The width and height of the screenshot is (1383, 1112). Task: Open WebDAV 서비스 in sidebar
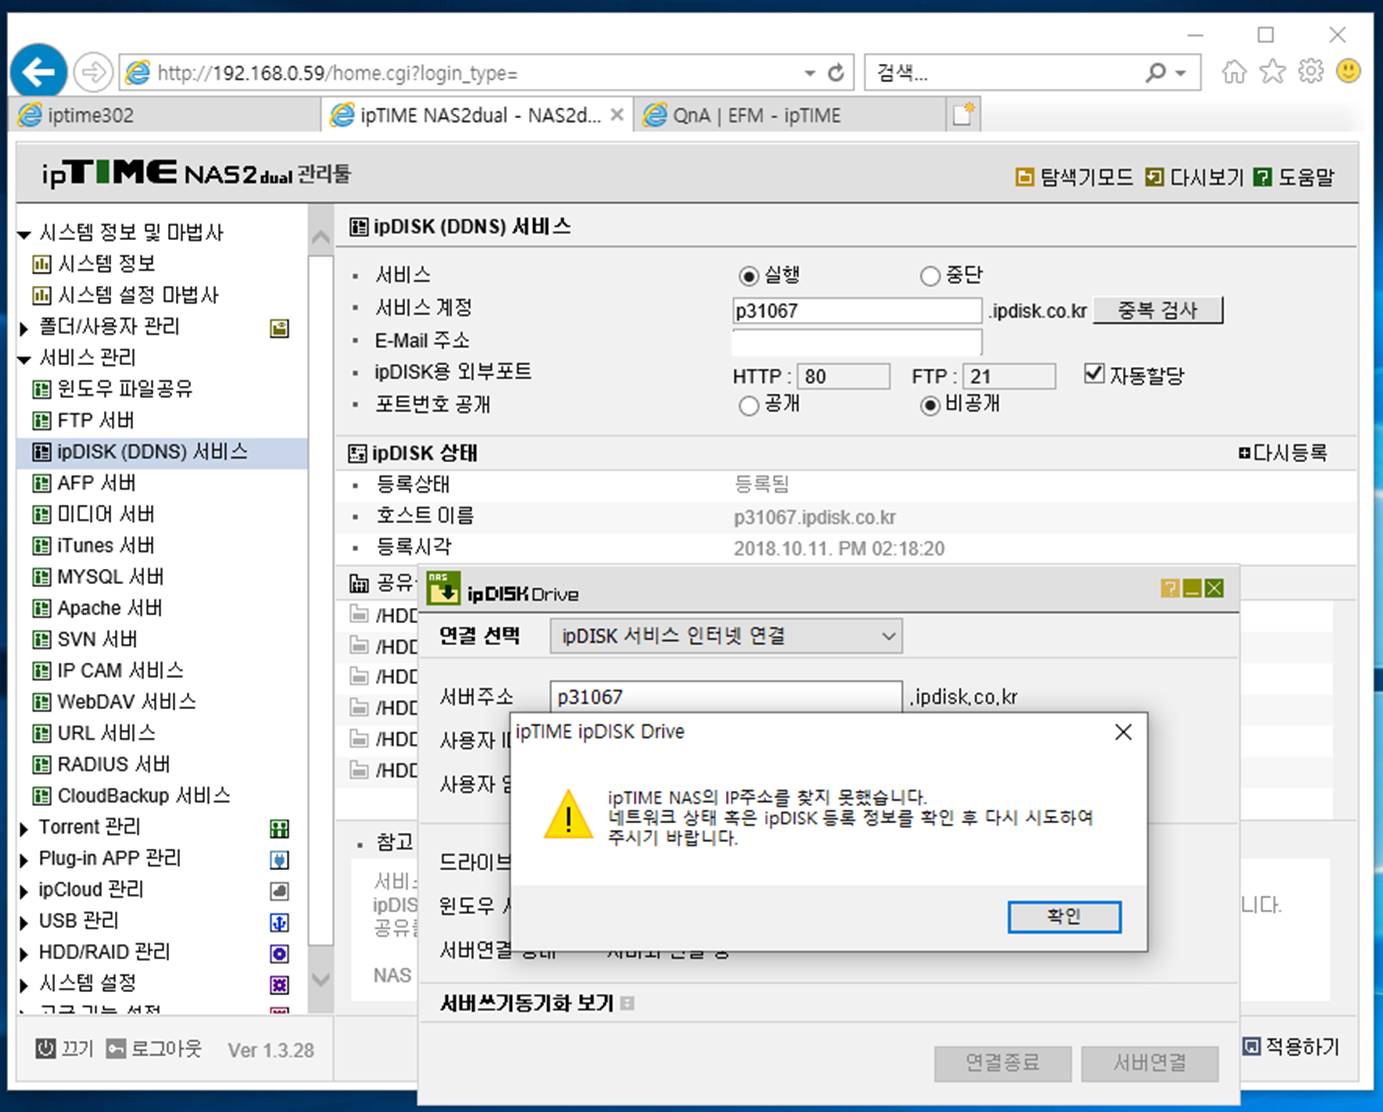(127, 702)
